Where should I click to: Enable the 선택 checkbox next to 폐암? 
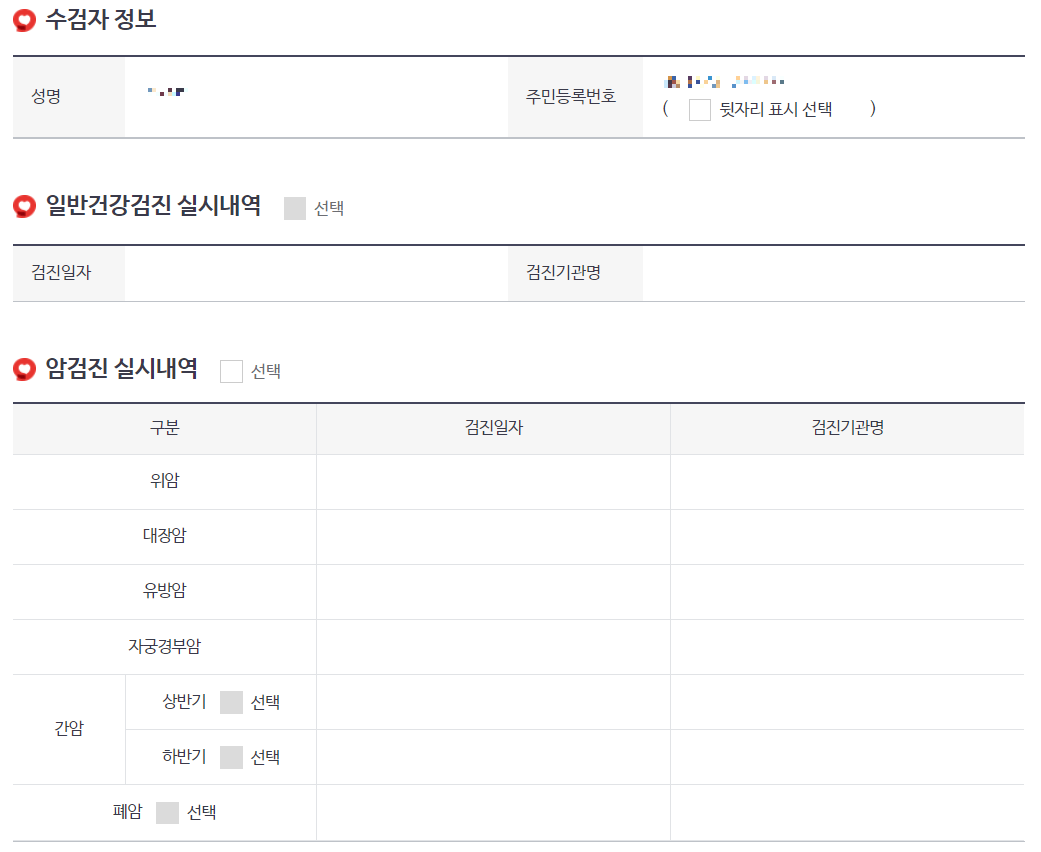tap(167, 812)
